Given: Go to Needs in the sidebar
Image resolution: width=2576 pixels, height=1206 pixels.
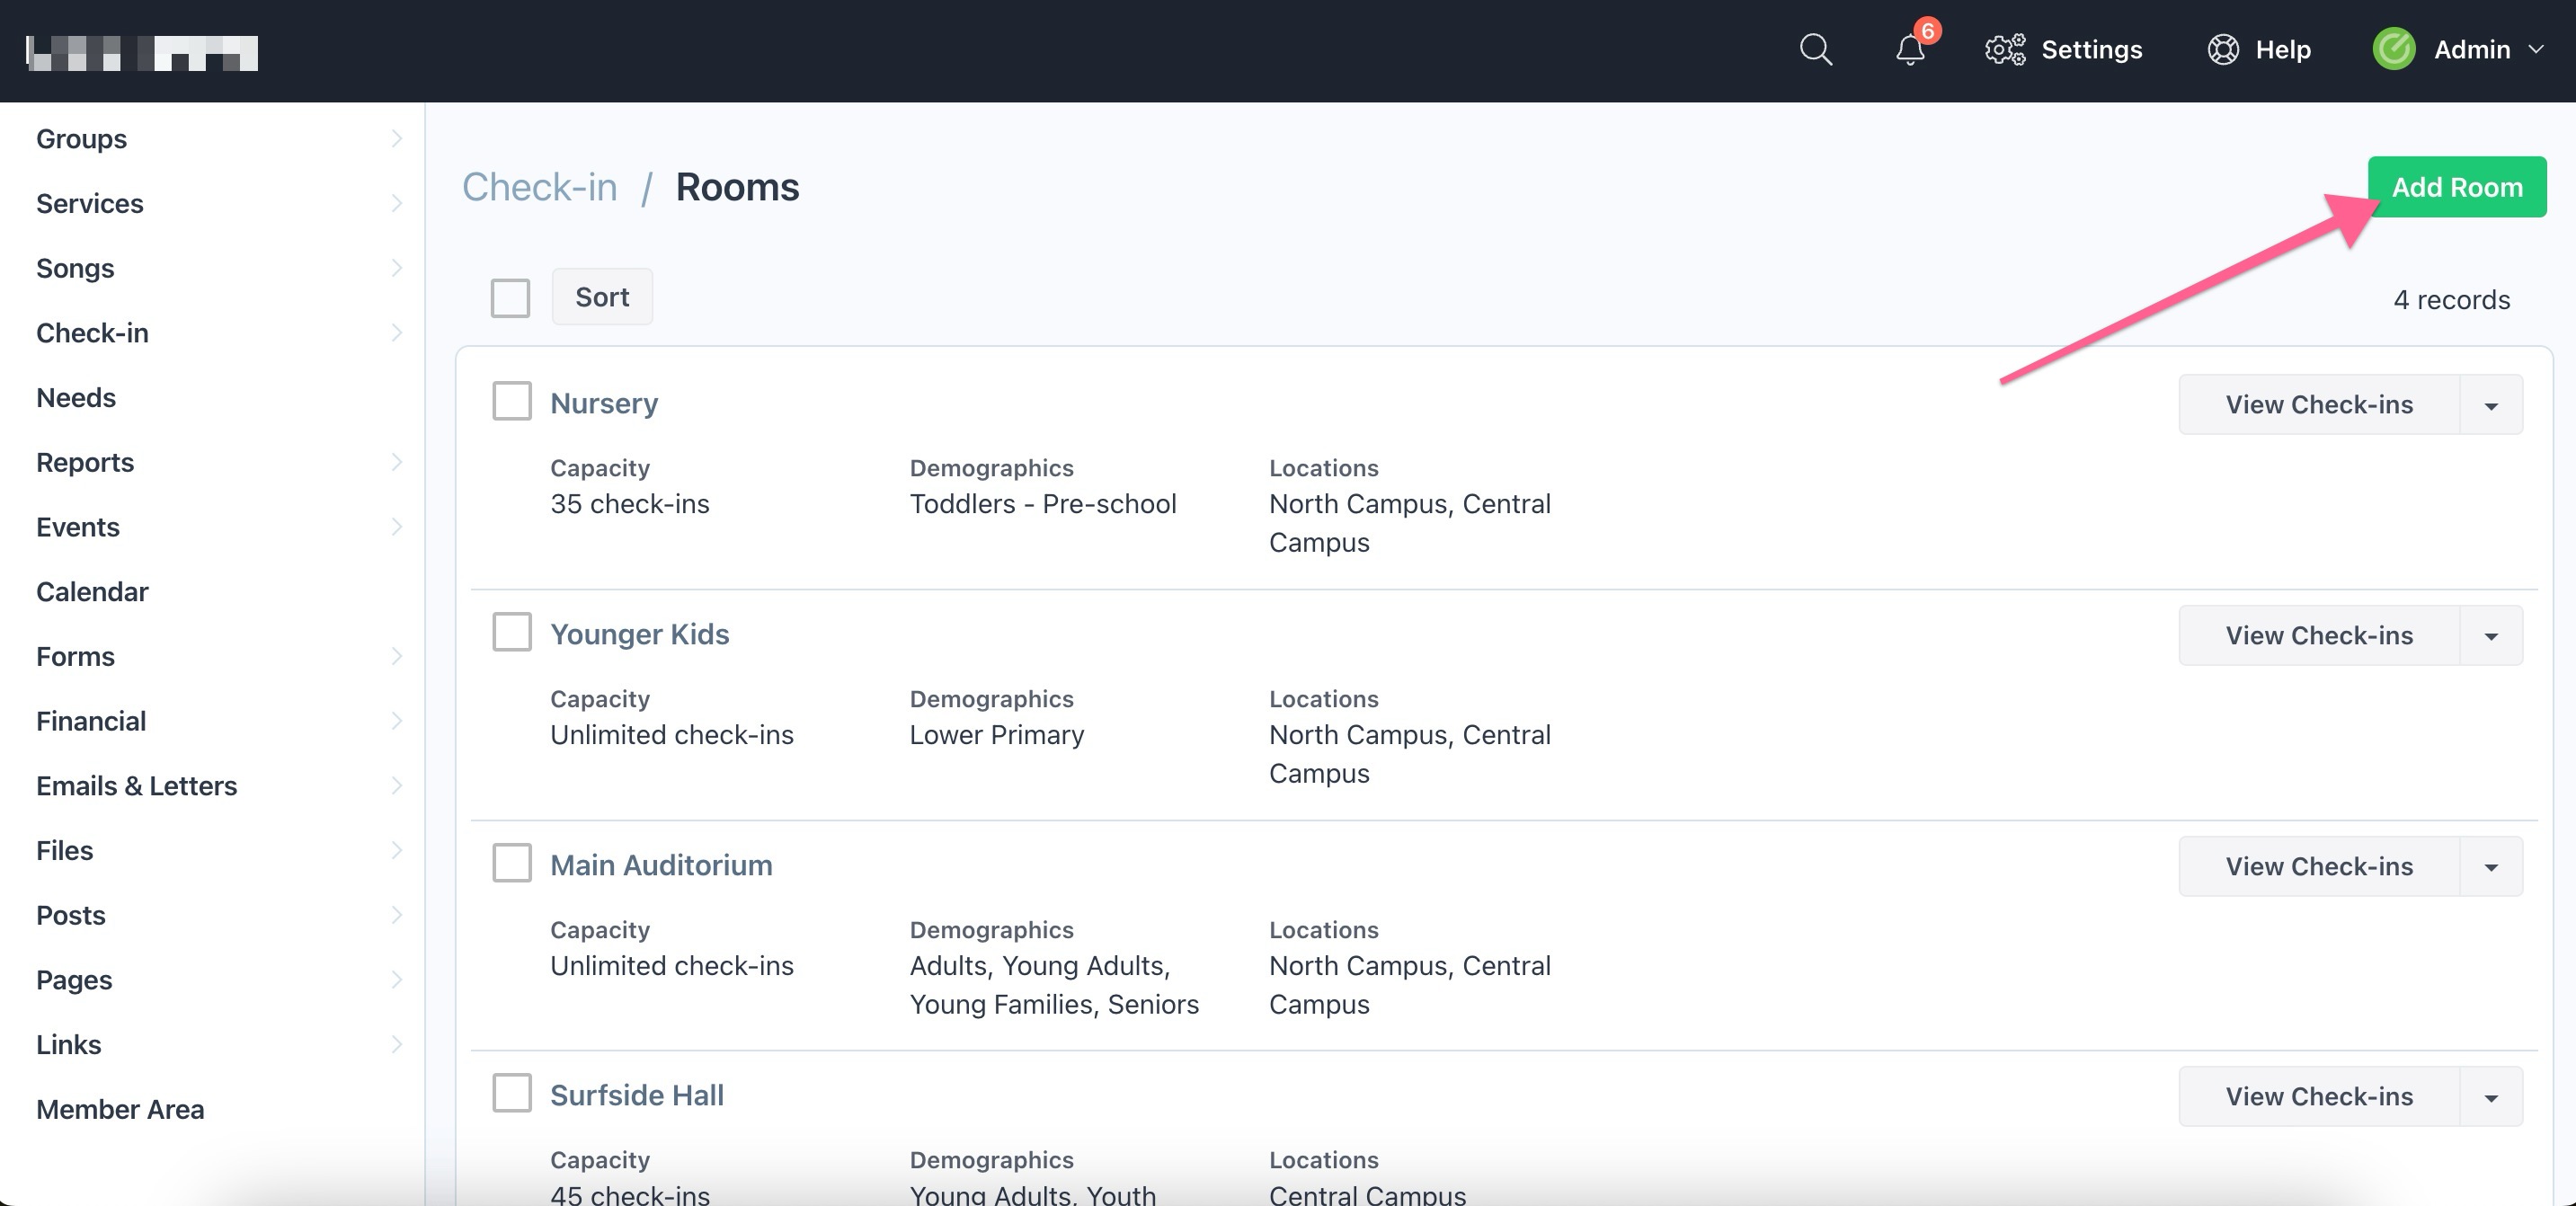Looking at the screenshot, I should 76,397.
